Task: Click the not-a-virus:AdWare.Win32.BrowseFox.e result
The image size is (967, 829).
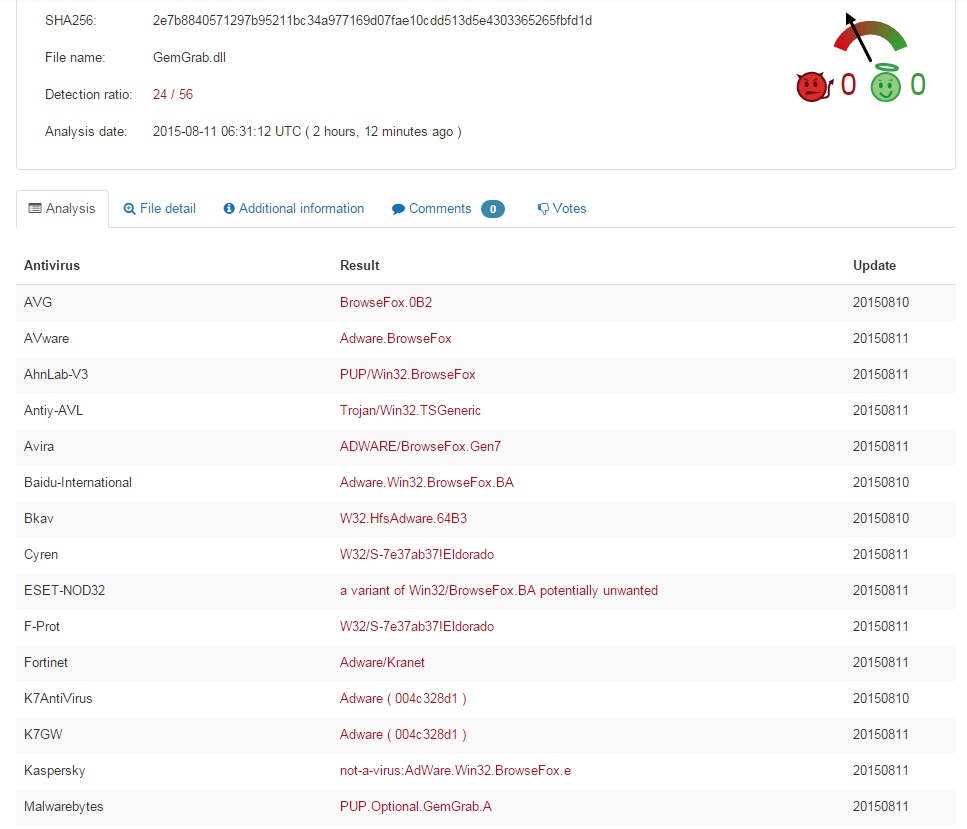Action: [455, 770]
